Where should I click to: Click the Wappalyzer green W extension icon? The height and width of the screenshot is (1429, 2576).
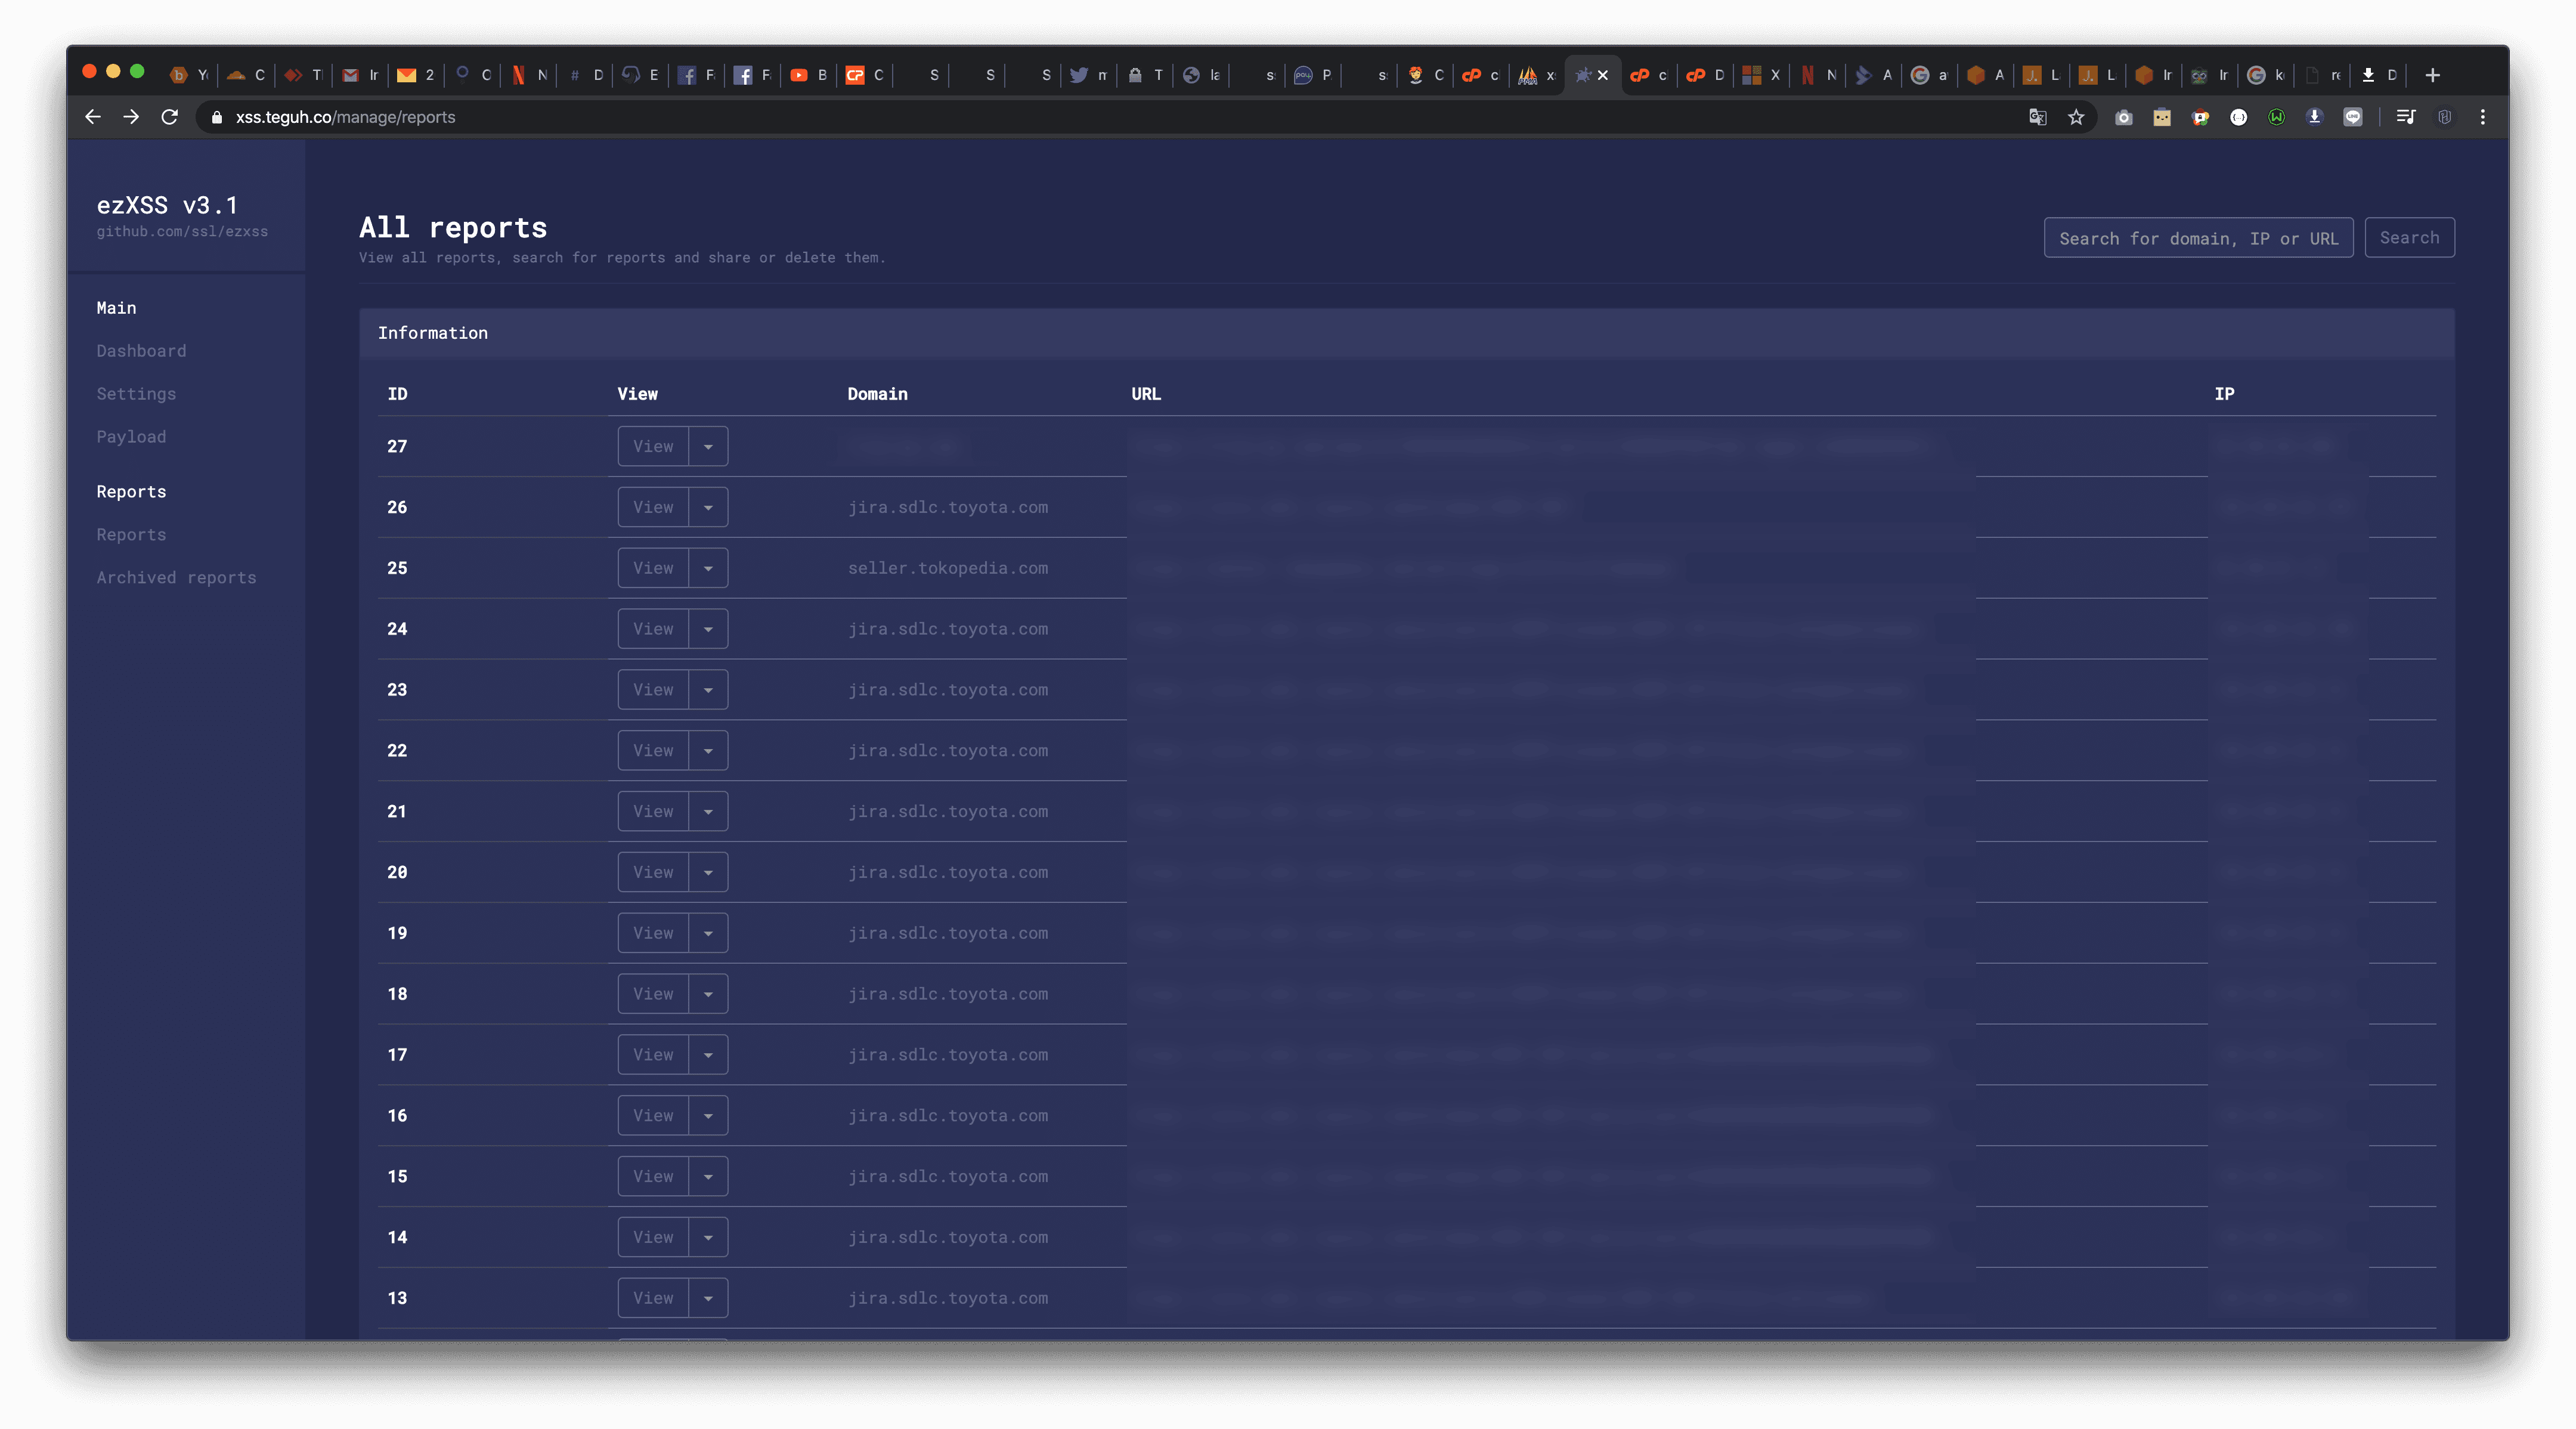[2276, 117]
